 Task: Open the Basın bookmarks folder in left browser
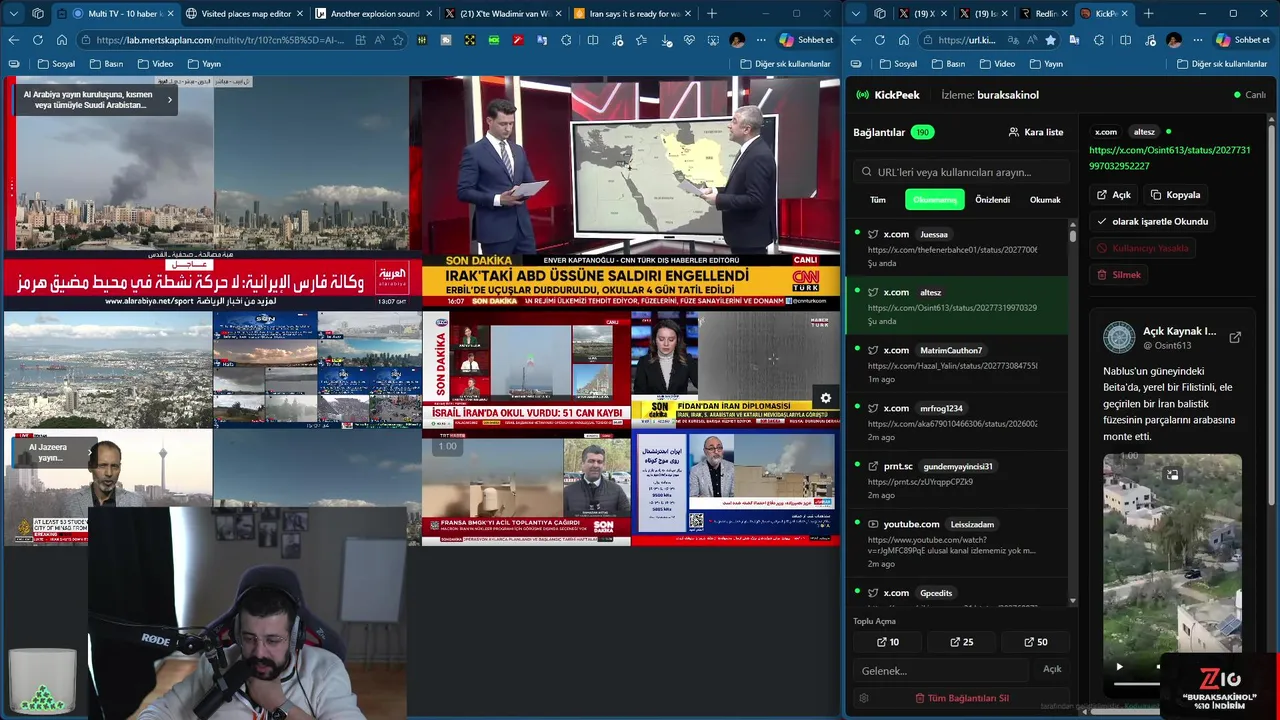tap(106, 64)
